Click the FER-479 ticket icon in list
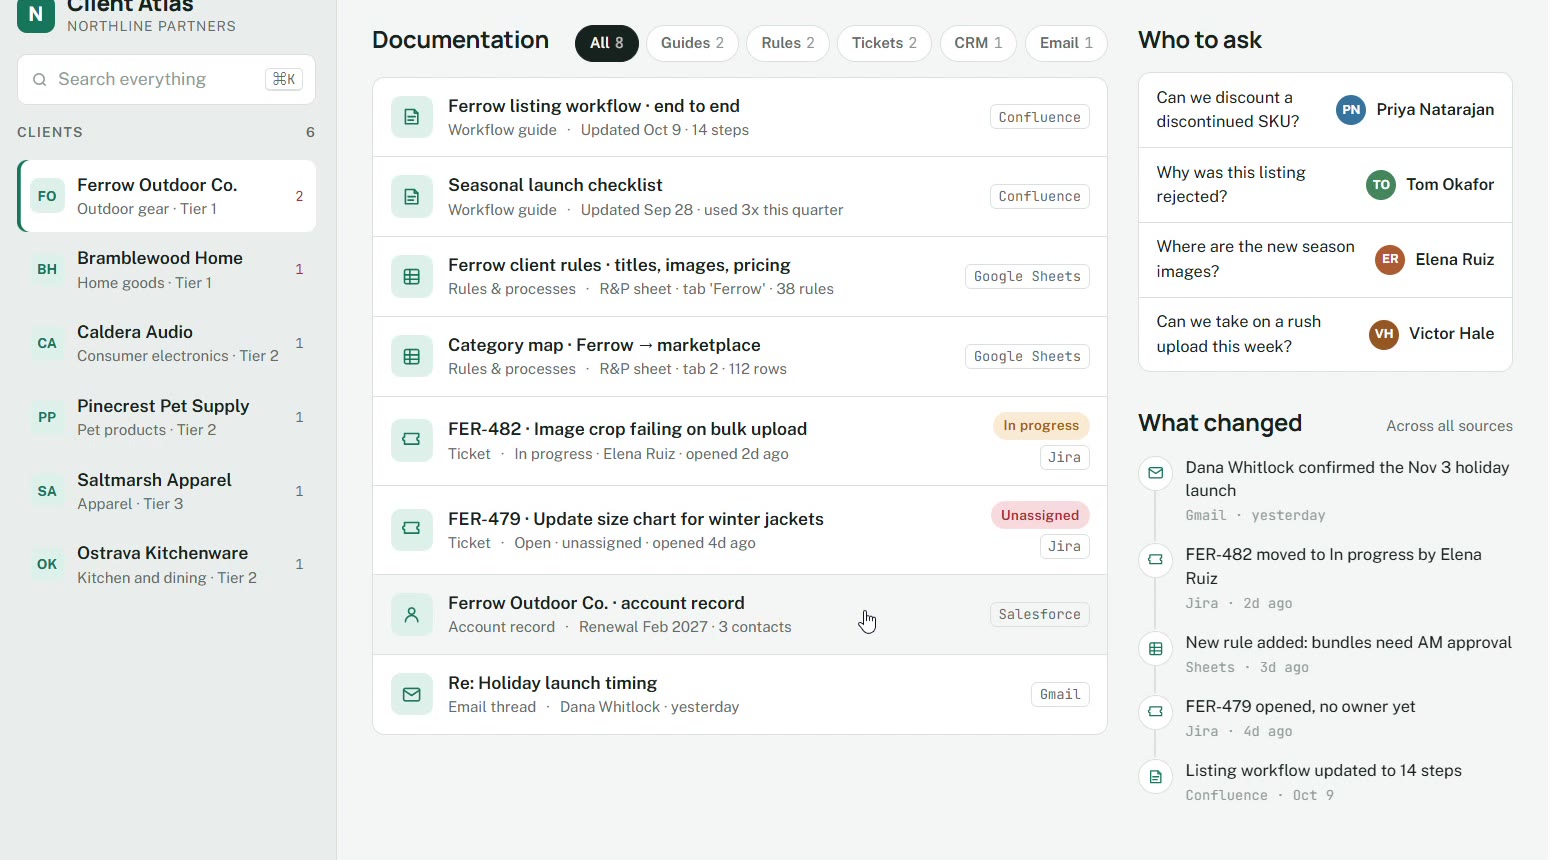The height and width of the screenshot is (860, 1550). pyautogui.click(x=412, y=529)
